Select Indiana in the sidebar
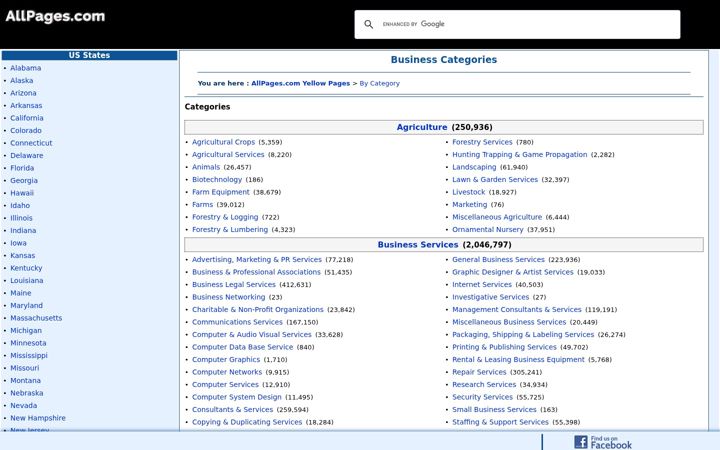Screen dimensions: 720x450 pyautogui.click(x=23, y=231)
